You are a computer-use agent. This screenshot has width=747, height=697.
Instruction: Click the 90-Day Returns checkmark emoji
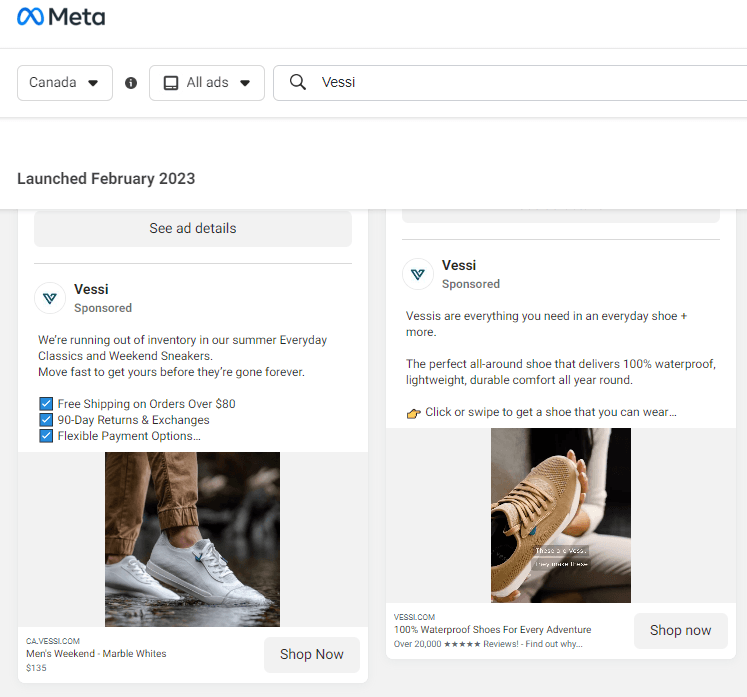coord(46,420)
